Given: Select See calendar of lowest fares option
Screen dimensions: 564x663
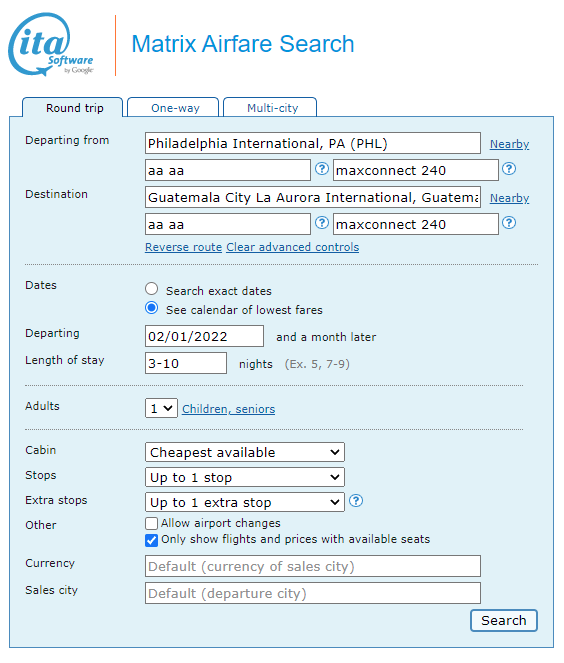Looking at the screenshot, I should click(151, 308).
